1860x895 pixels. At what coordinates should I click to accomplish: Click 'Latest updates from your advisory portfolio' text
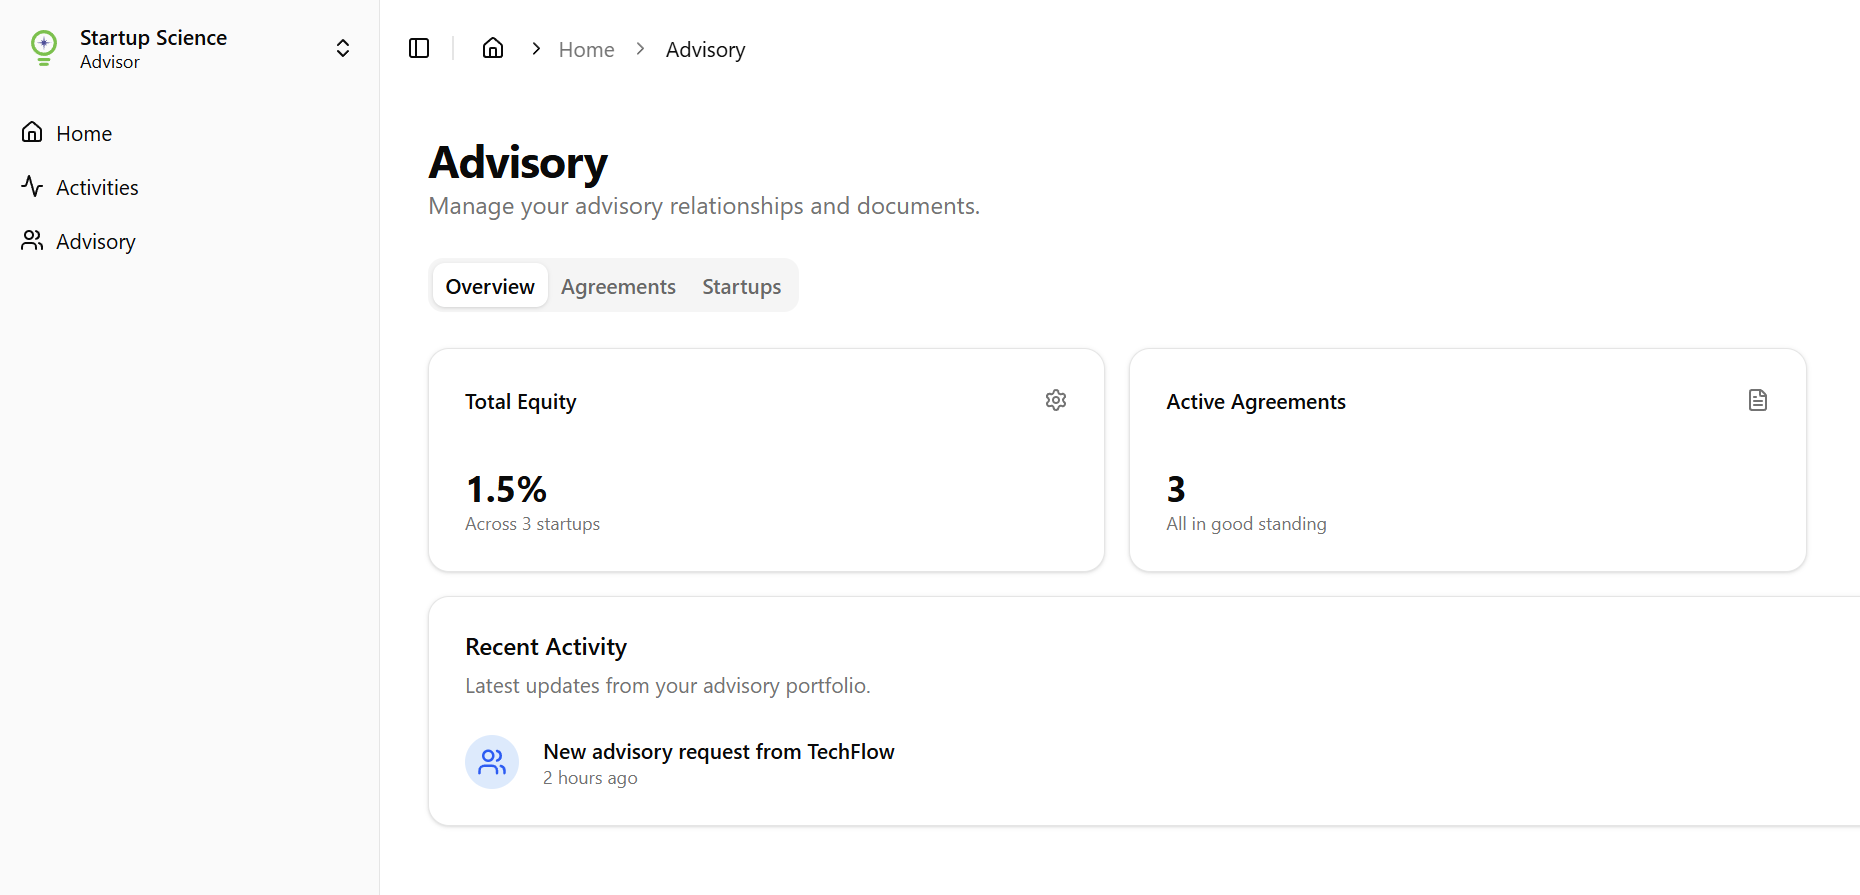coord(668,686)
